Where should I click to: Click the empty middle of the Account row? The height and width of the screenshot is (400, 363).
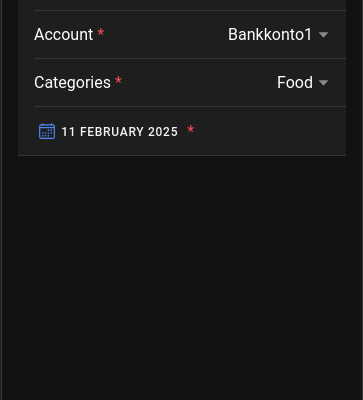(x=166, y=35)
